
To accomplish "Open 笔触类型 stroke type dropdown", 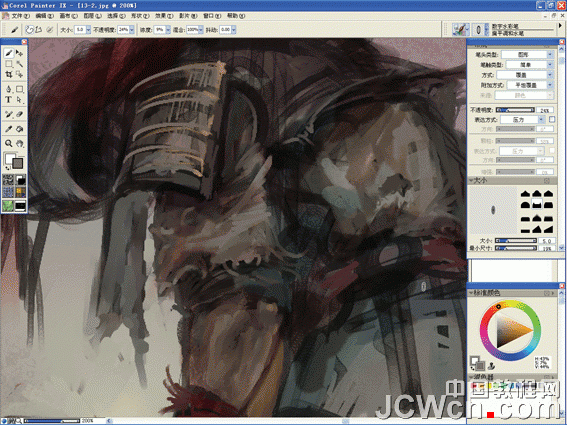I will [x=529, y=65].
